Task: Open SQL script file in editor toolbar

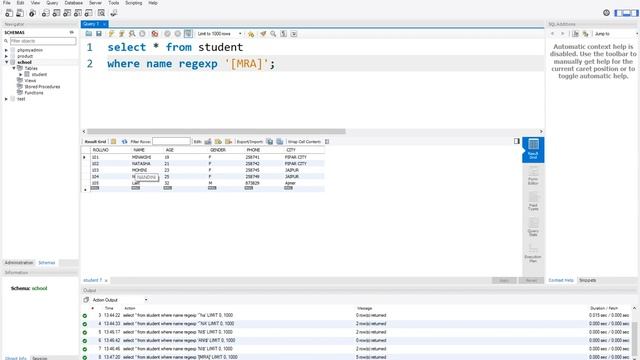Action: (x=89, y=34)
